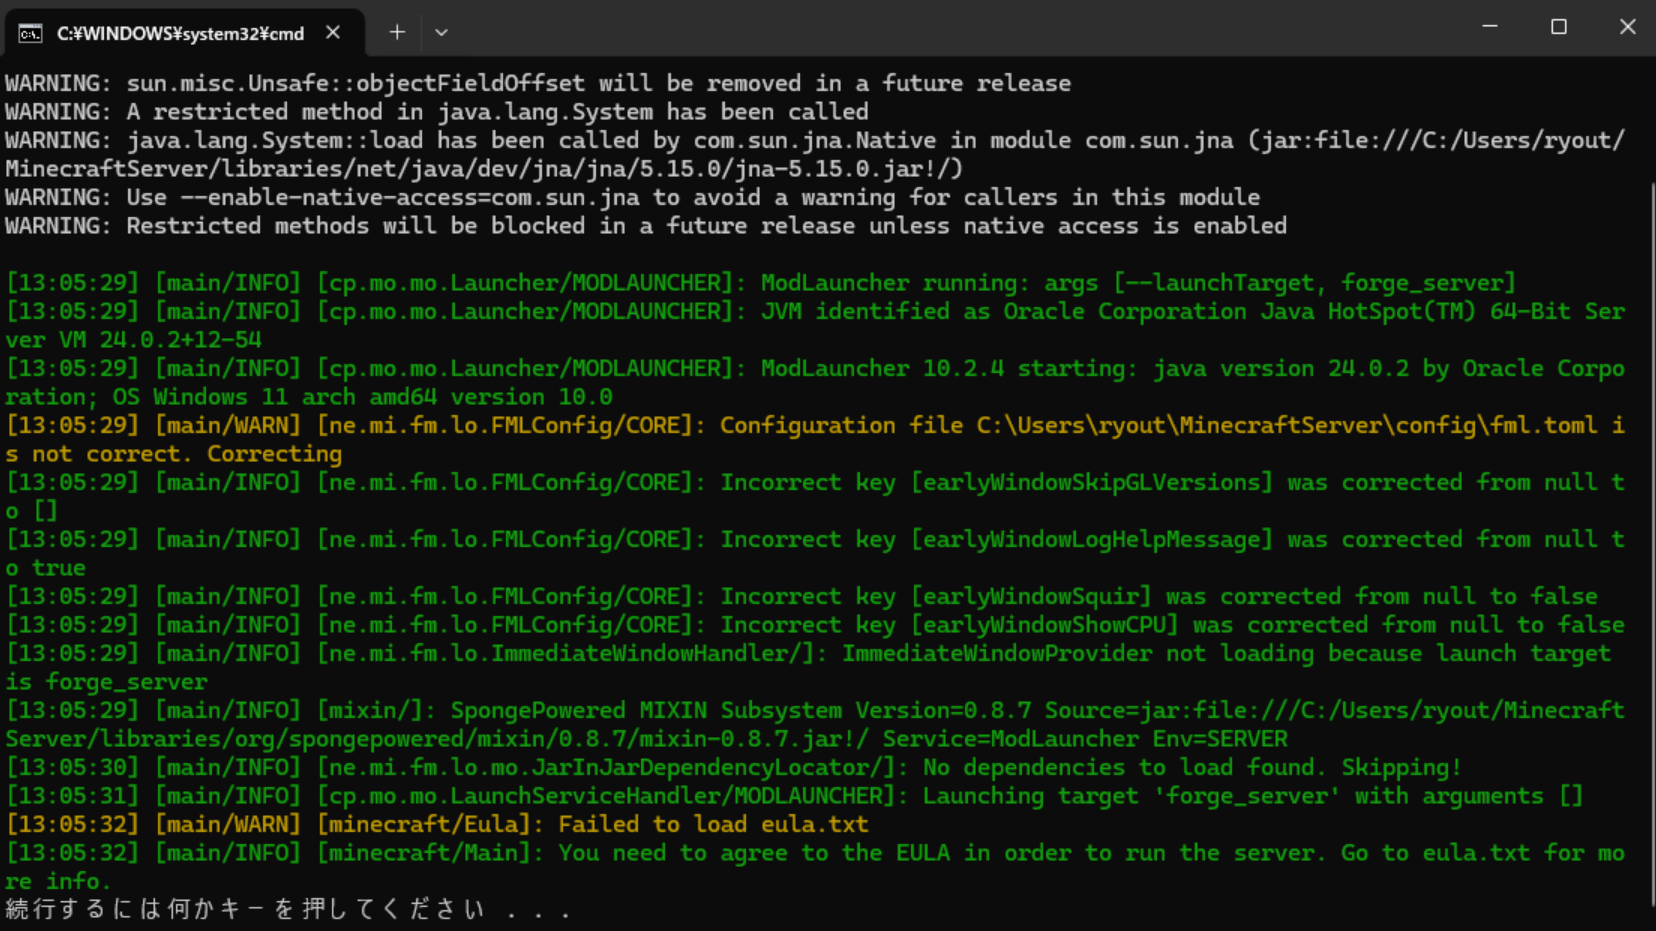Minimize the terminal window
The image size is (1656, 931).
pos(1489,27)
